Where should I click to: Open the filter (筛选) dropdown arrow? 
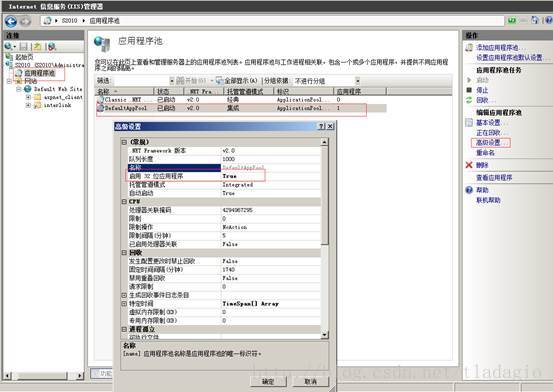tap(172, 81)
